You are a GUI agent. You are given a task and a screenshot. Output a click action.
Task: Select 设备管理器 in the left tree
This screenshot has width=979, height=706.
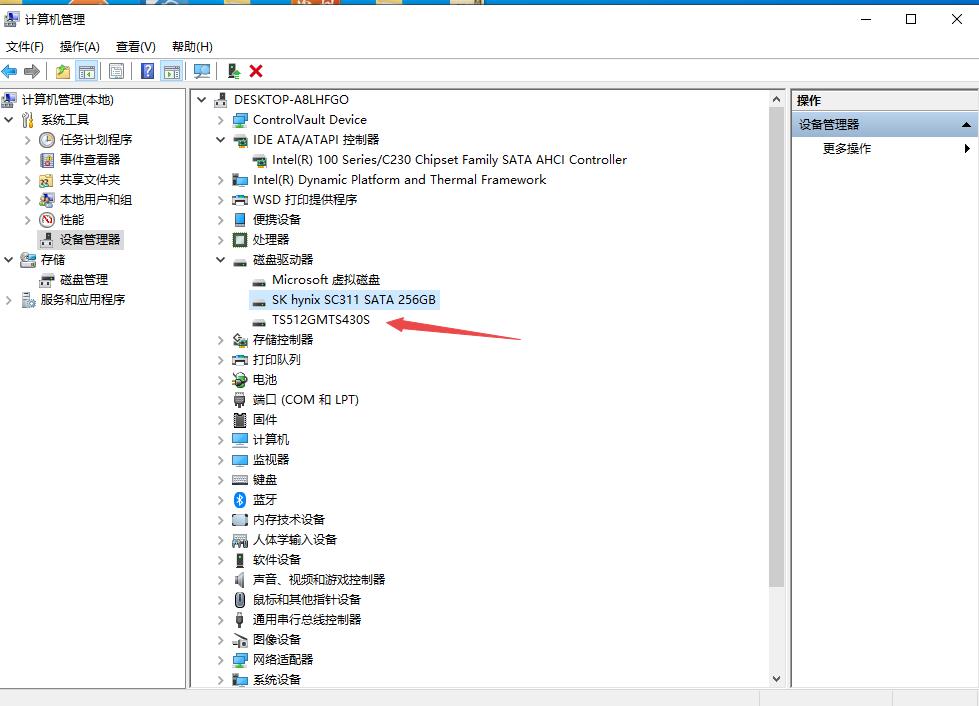pyautogui.click(x=90, y=240)
